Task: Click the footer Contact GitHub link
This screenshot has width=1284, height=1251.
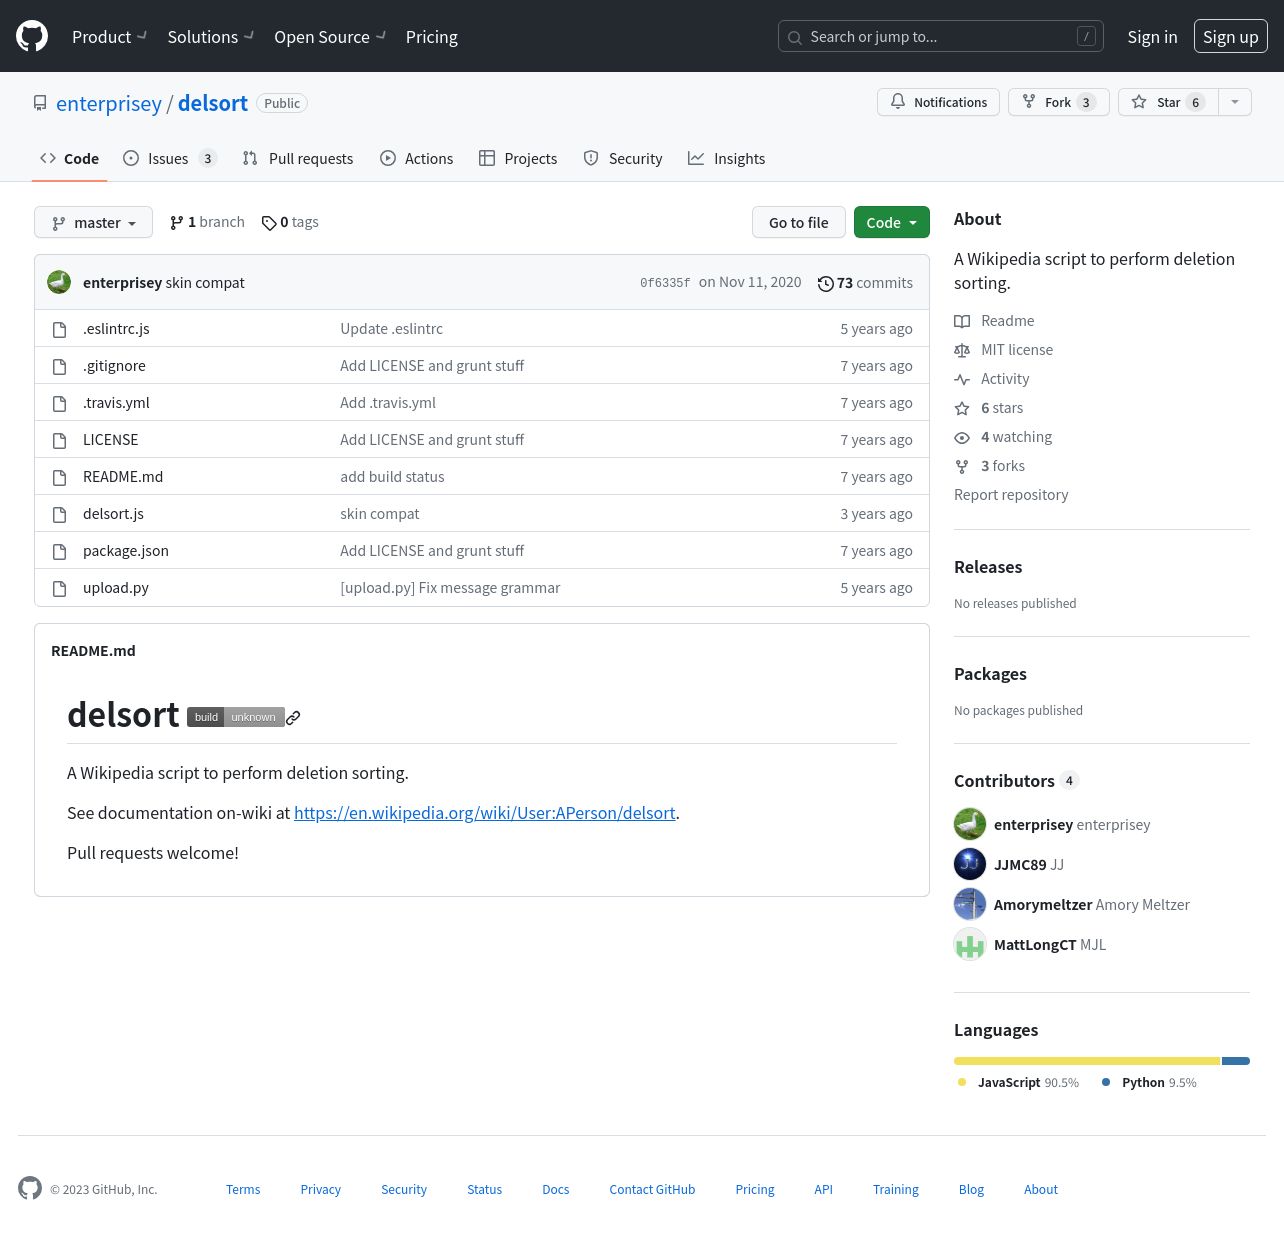Action: (x=652, y=1189)
